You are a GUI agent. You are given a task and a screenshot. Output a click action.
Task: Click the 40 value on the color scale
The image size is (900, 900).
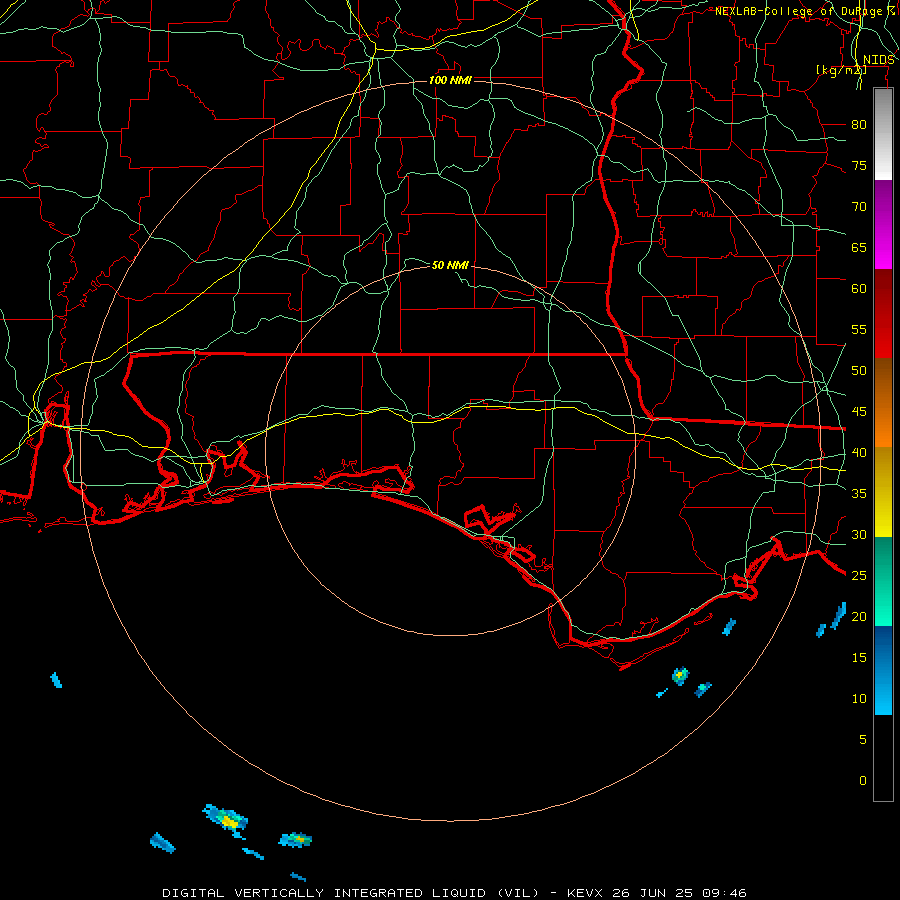(859, 453)
